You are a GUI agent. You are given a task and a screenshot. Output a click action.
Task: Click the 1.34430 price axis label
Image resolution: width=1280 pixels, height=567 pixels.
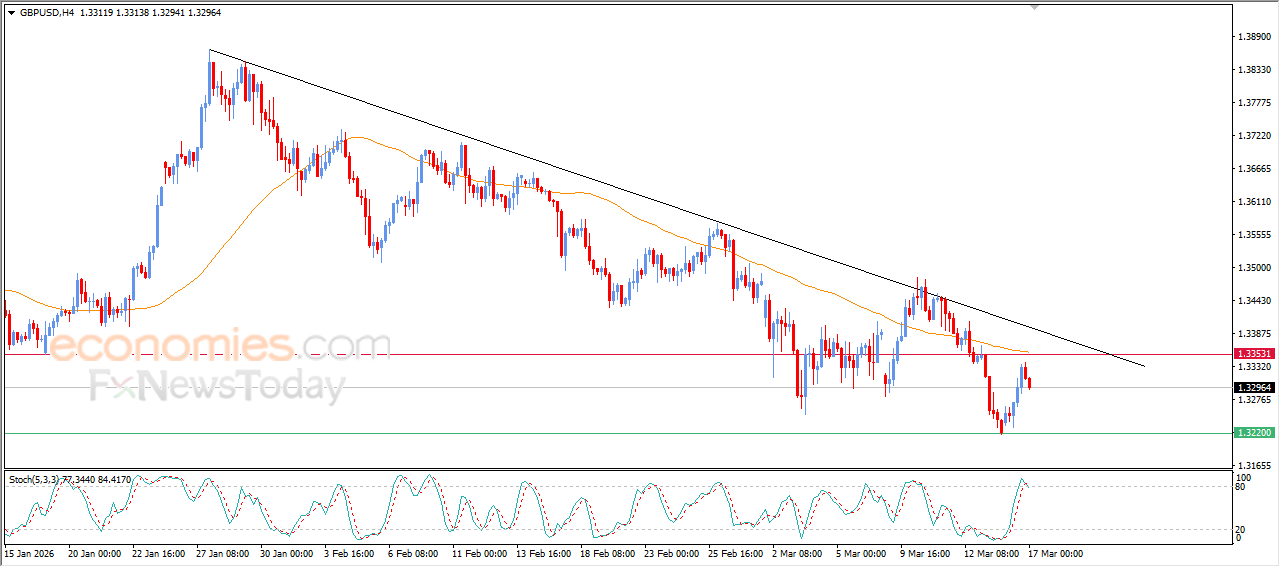1254,301
